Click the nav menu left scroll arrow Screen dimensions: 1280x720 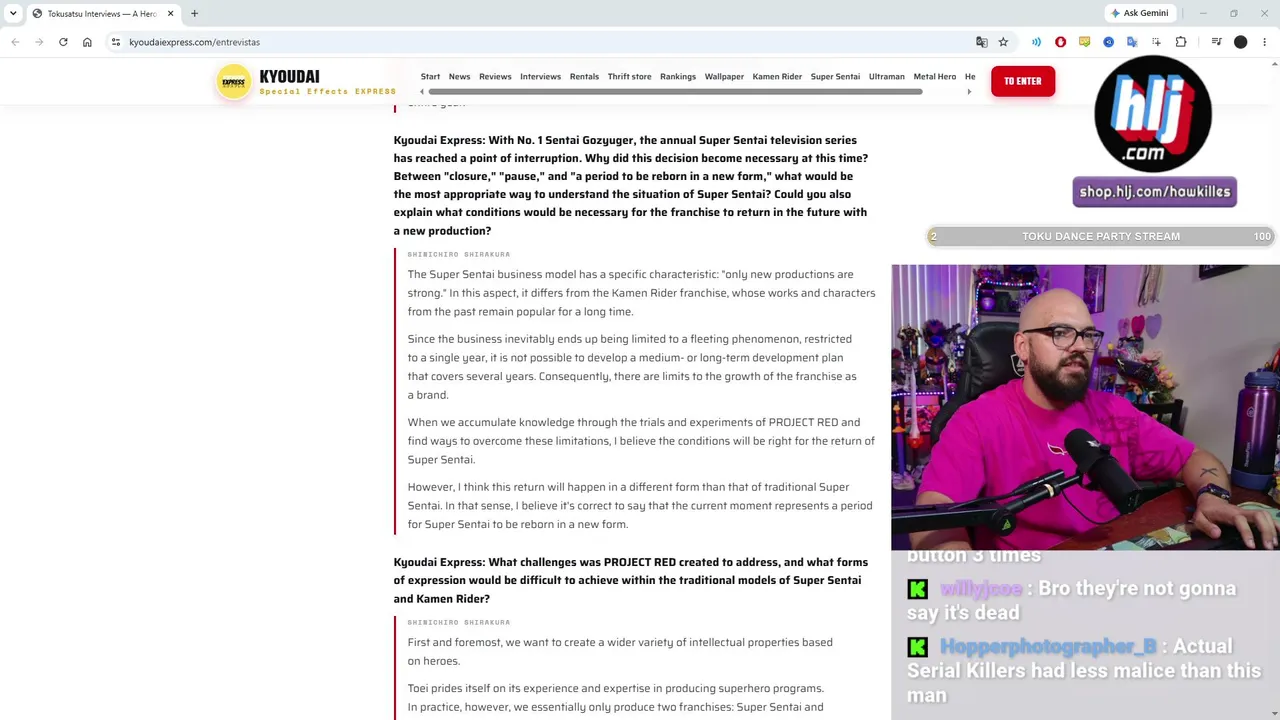pyautogui.click(x=423, y=92)
